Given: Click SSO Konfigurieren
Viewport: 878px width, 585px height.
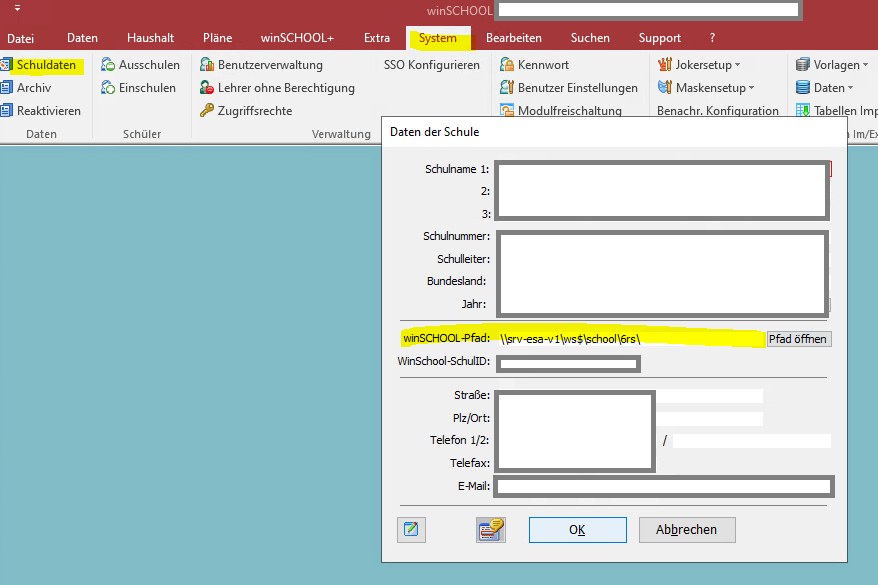Looking at the screenshot, I should click(432, 65).
